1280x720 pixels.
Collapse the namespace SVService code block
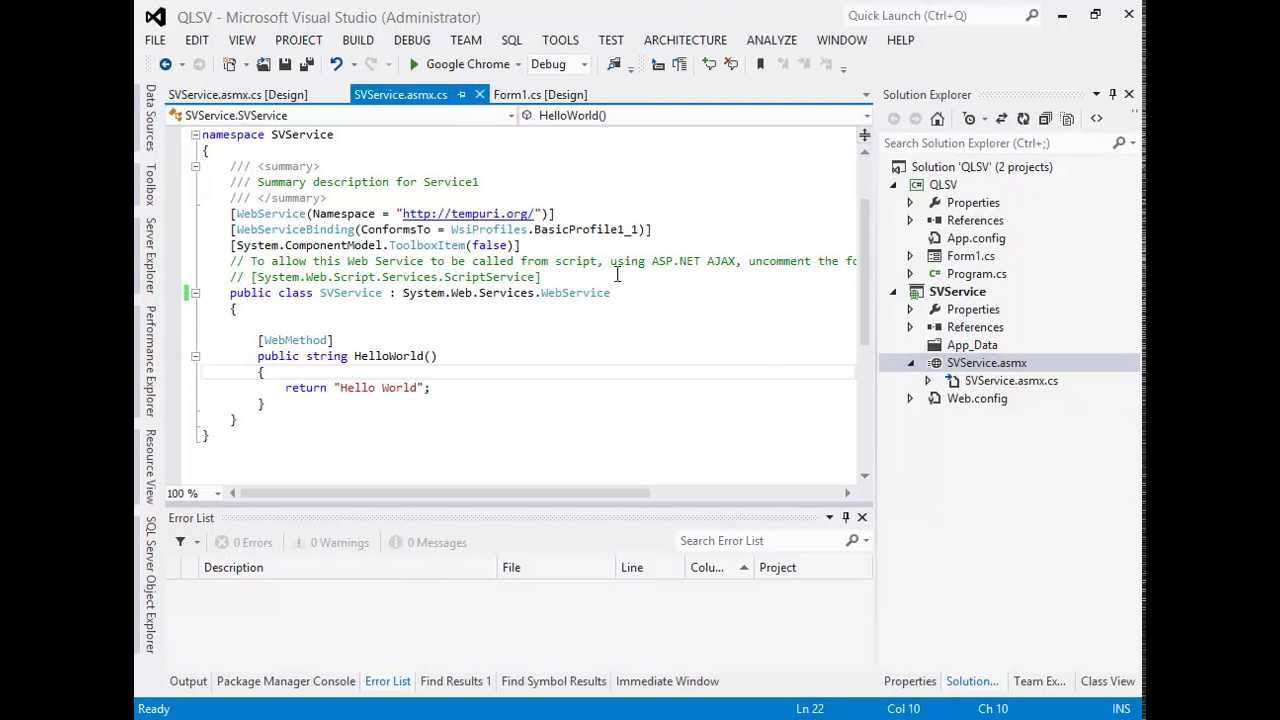[x=195, y=134]
